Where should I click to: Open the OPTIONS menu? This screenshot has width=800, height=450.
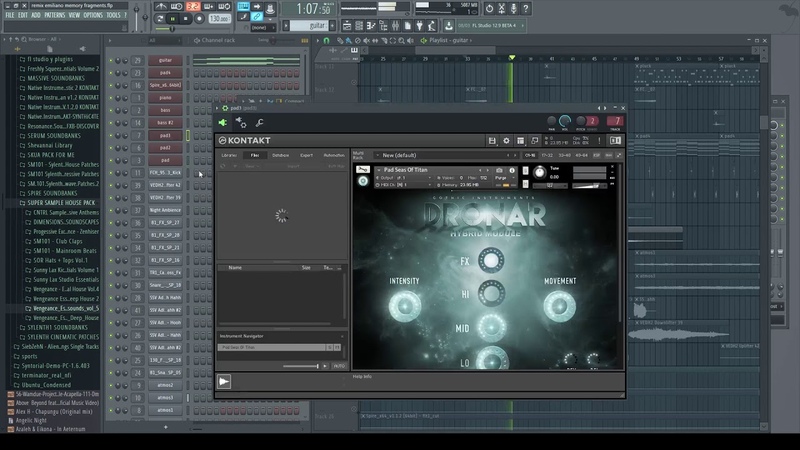pyautogui.click(x=93, y=15)
